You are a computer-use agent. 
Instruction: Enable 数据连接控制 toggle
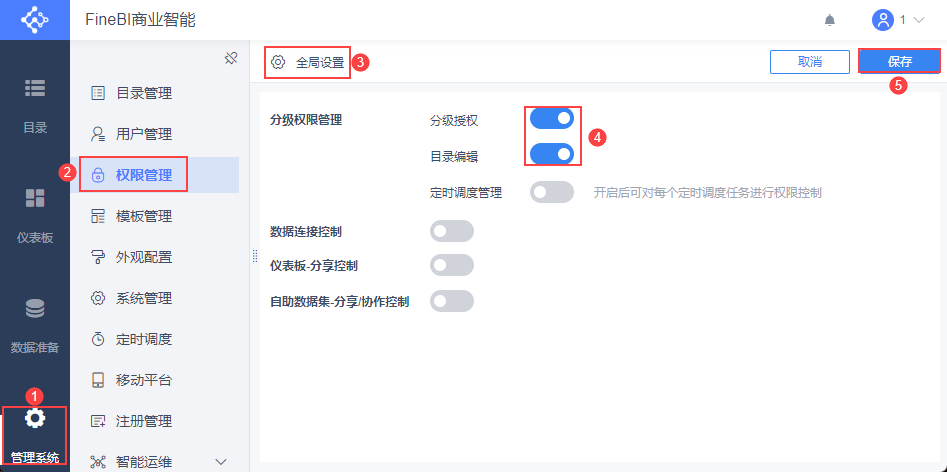pyautogui.click(x=451, y=232)
